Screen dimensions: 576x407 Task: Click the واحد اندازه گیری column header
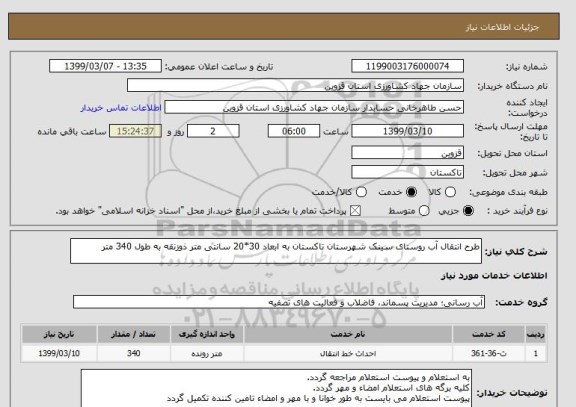coord(207,334)
